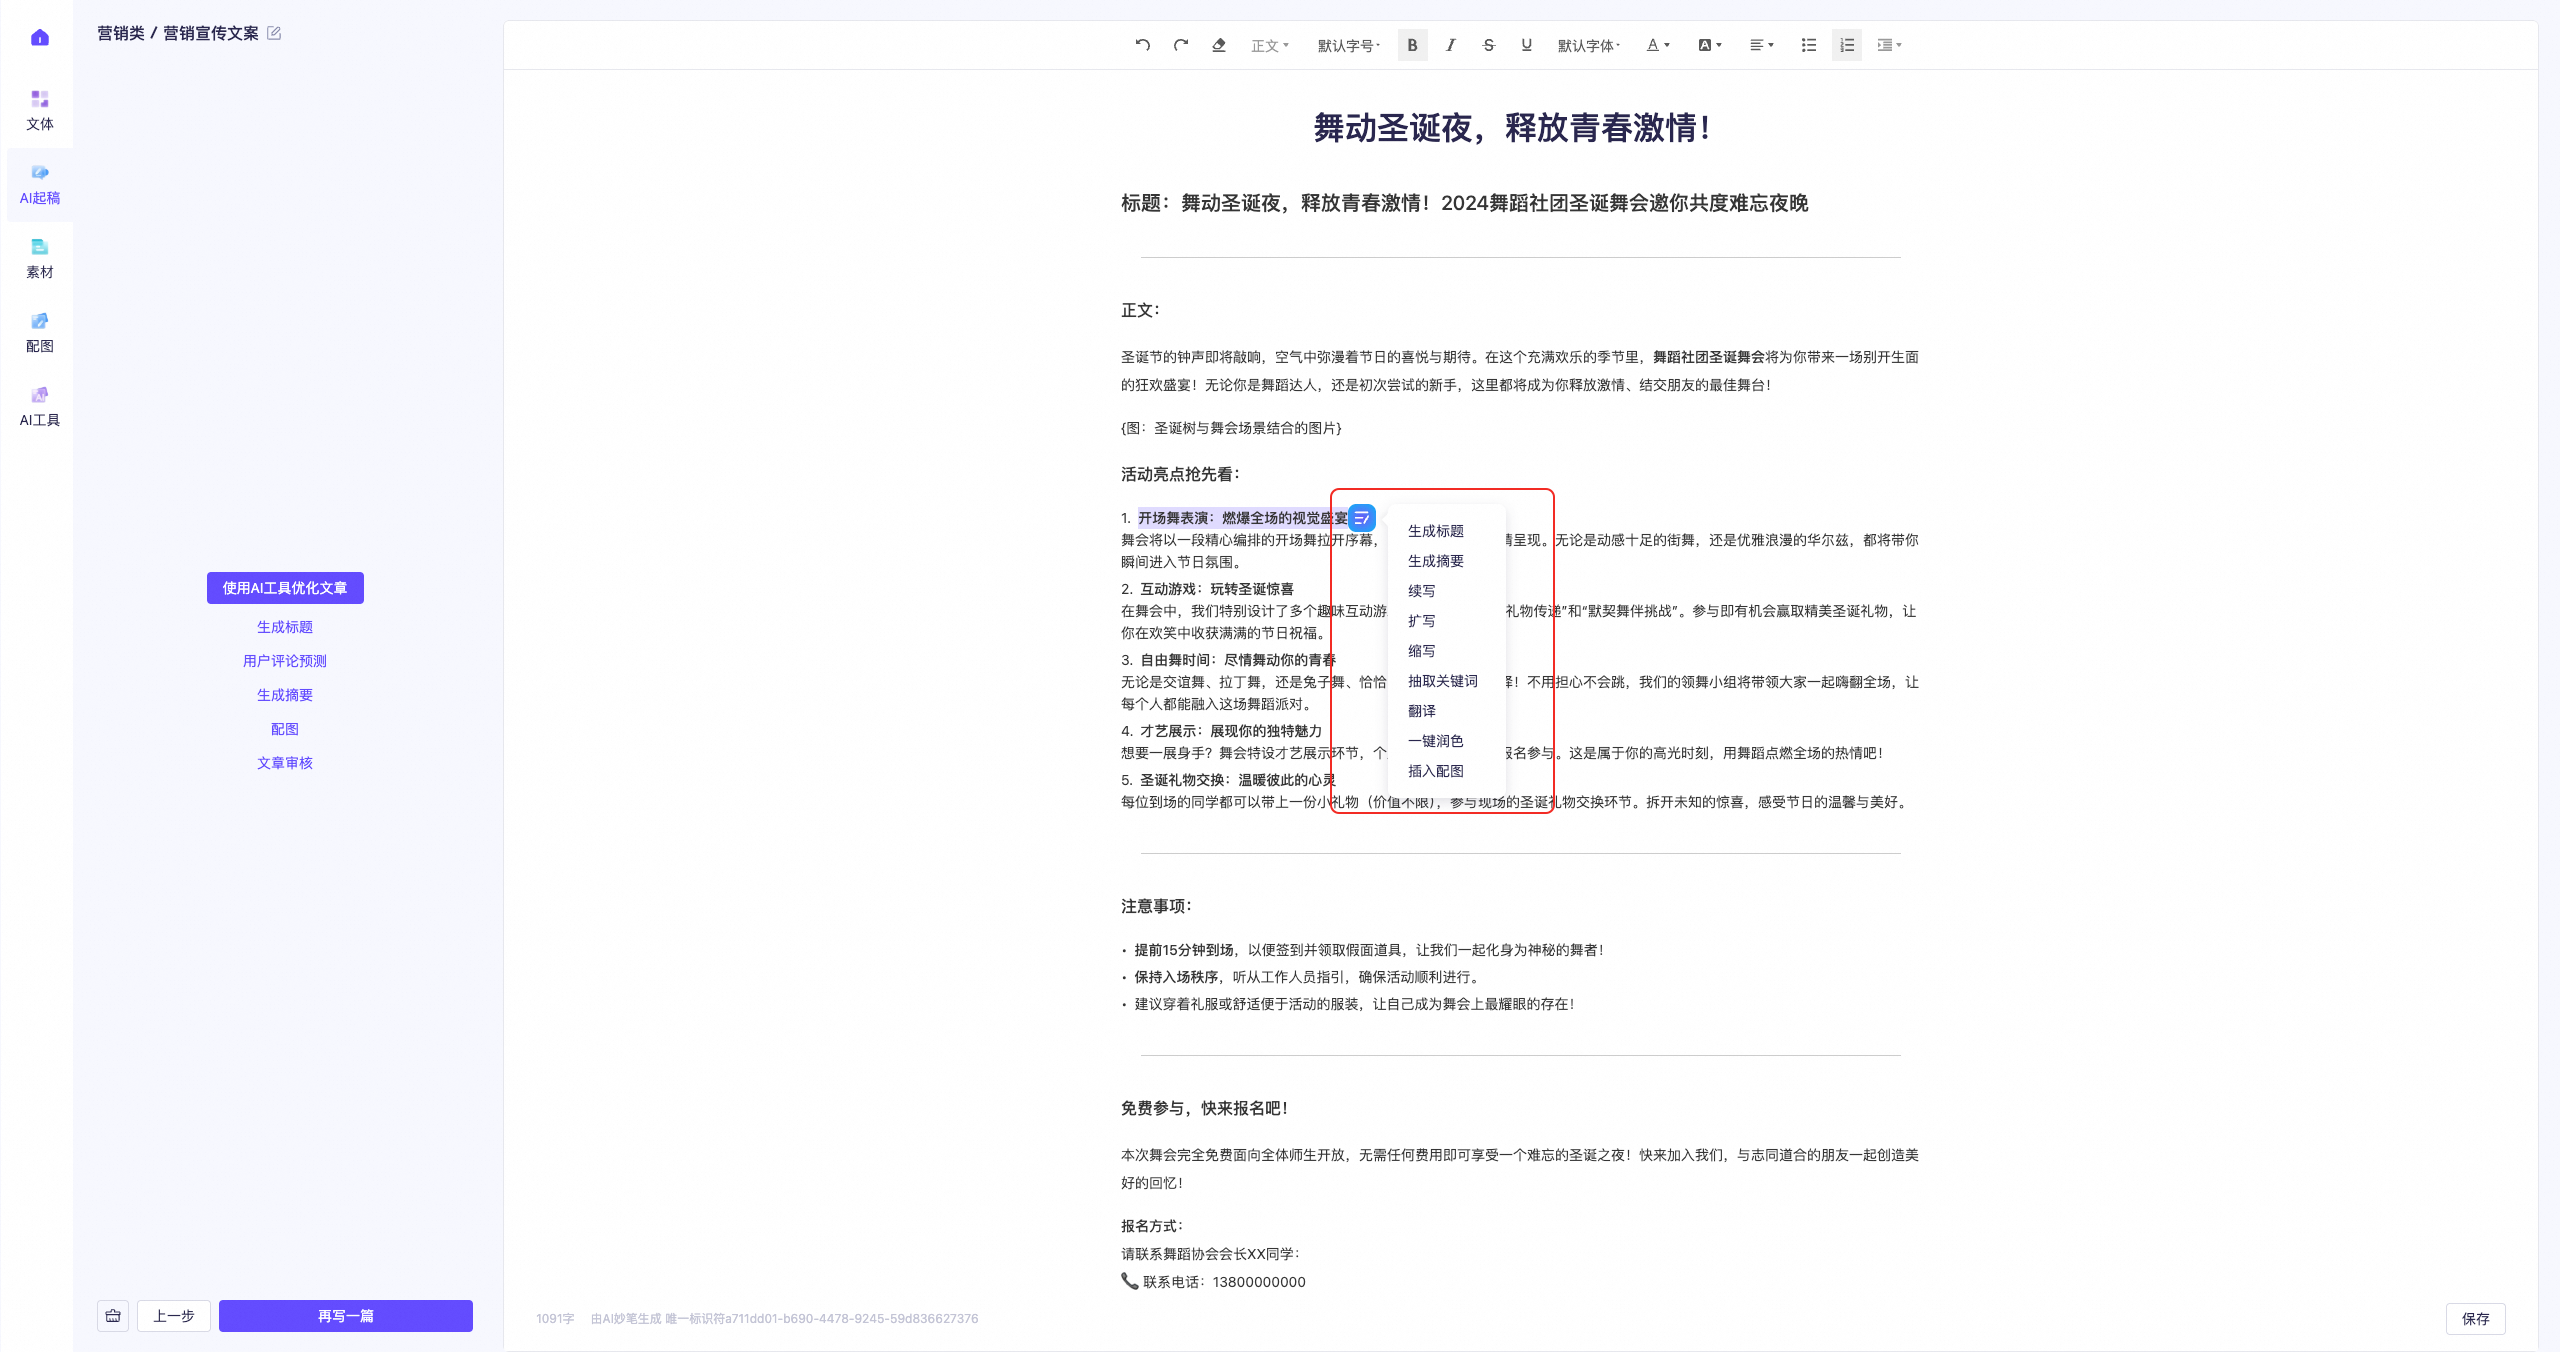Choose 扩写 in the popup menu

click(1422, 621)
